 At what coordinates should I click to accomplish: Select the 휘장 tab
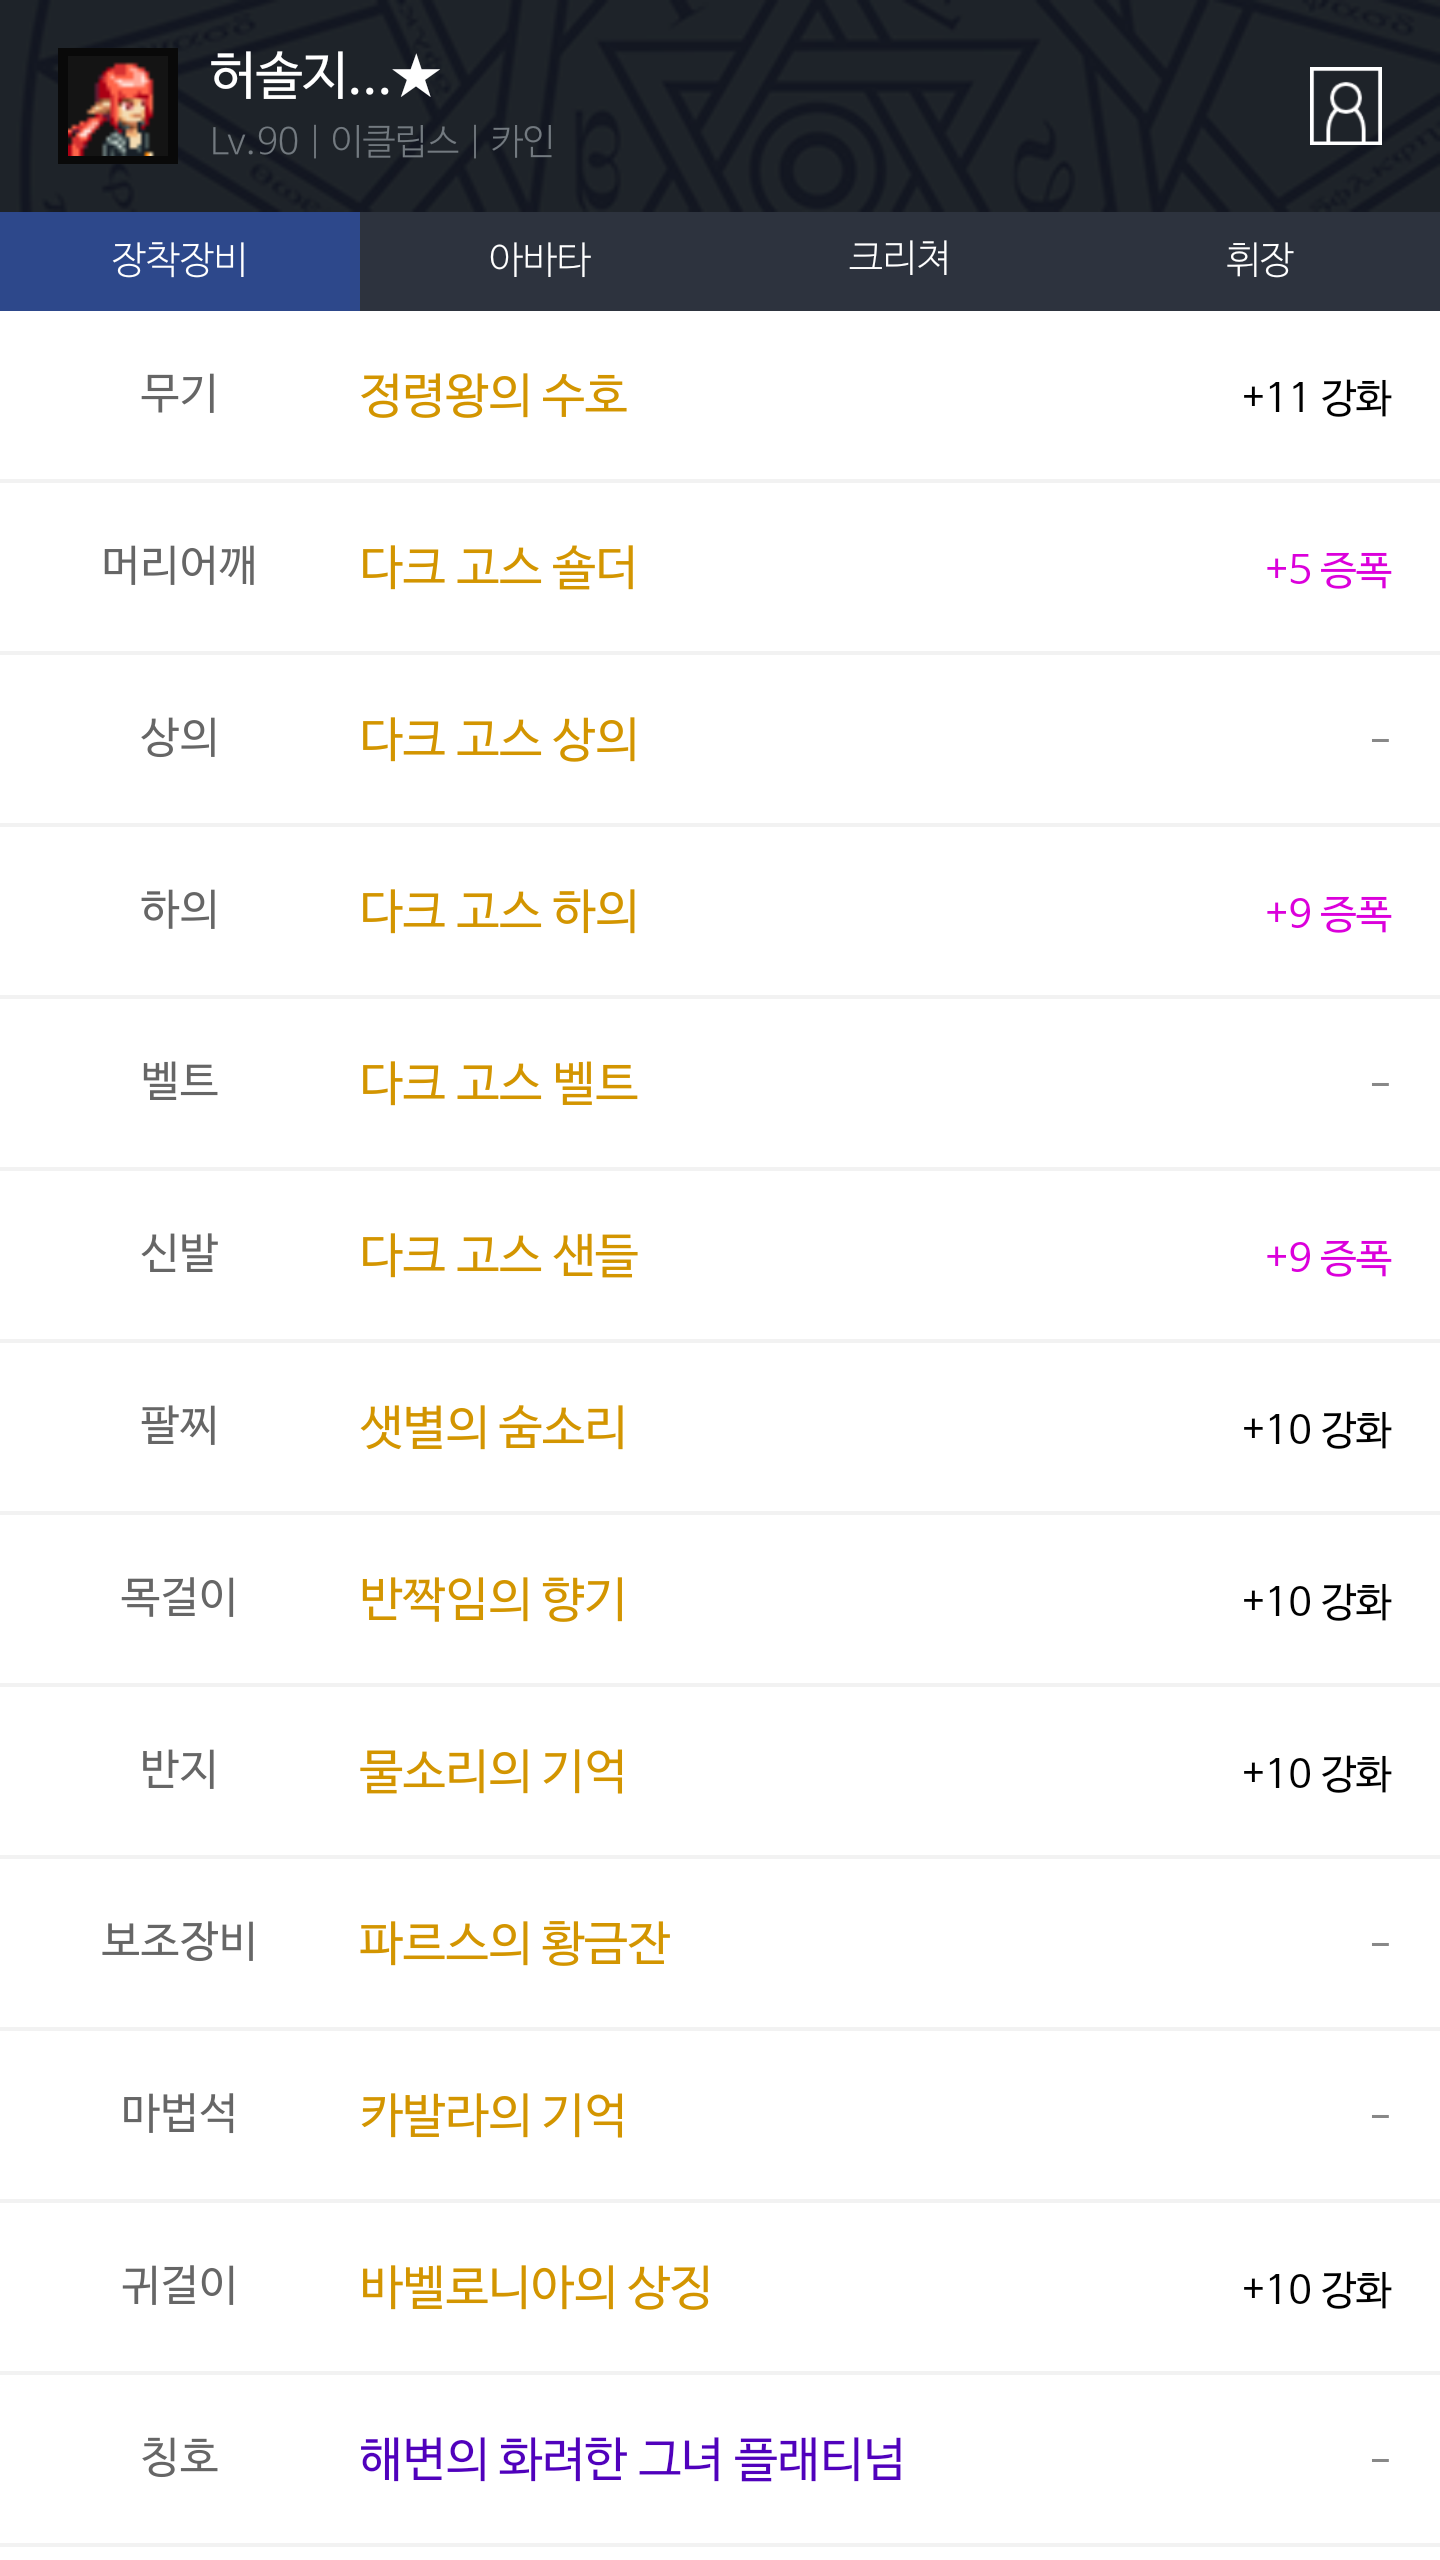click(1259, 260)
